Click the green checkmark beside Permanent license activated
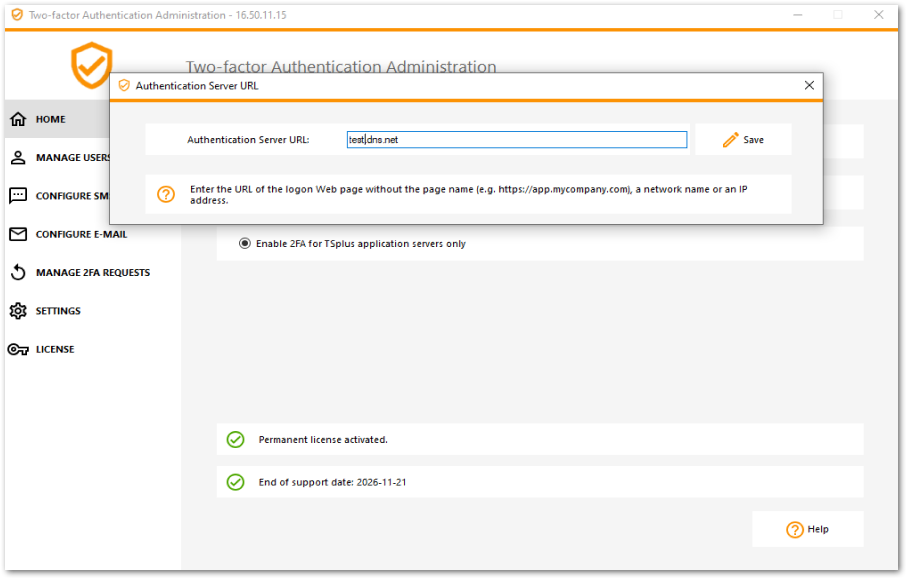 pos(235,439)
